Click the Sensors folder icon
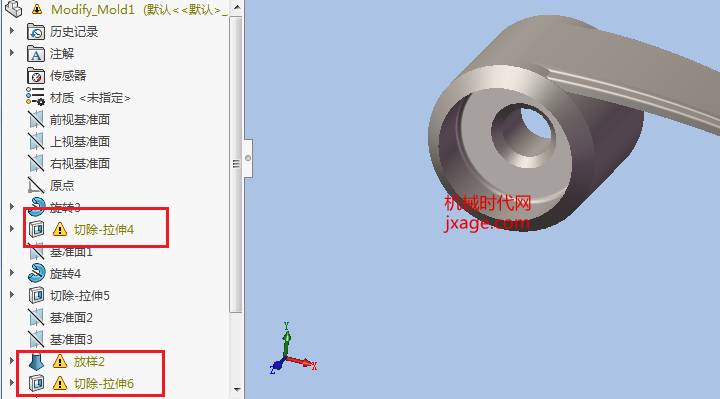This screenshot has height=399, width=720. coord(36,76)
